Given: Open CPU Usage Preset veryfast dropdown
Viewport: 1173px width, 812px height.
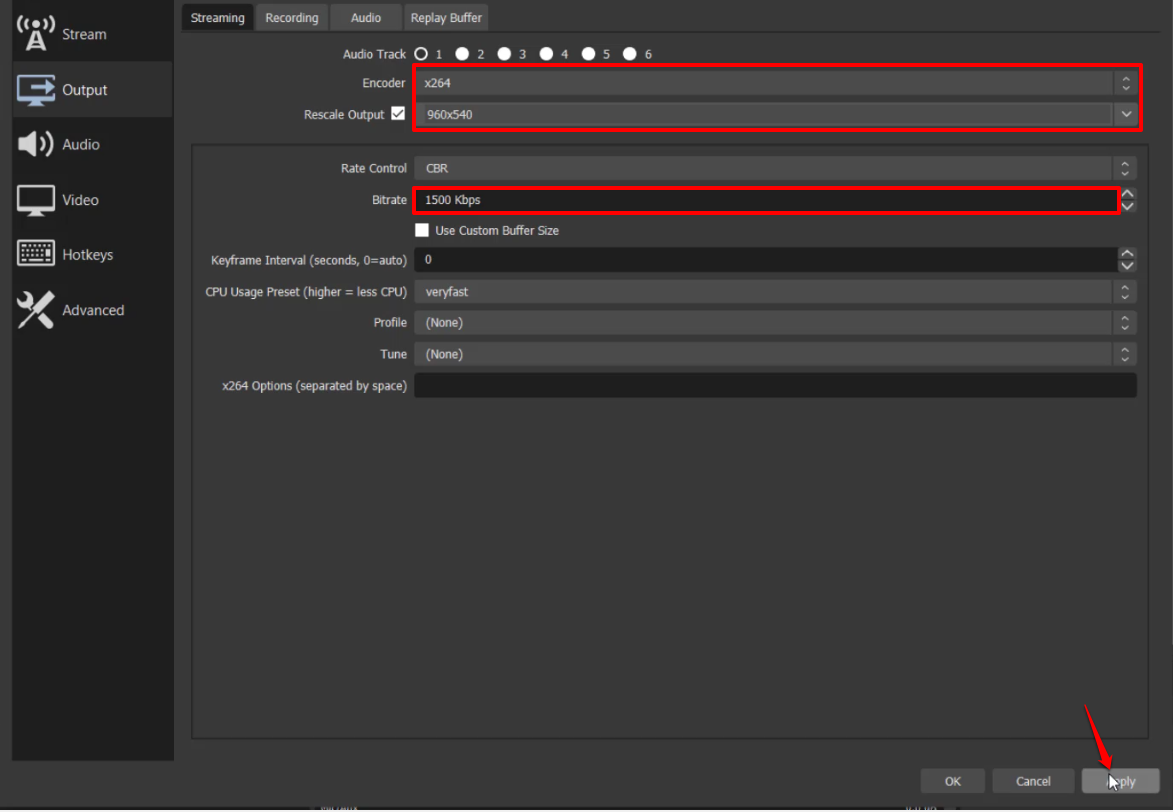Looking at the screenshot, I should click(x=774, y=291).
